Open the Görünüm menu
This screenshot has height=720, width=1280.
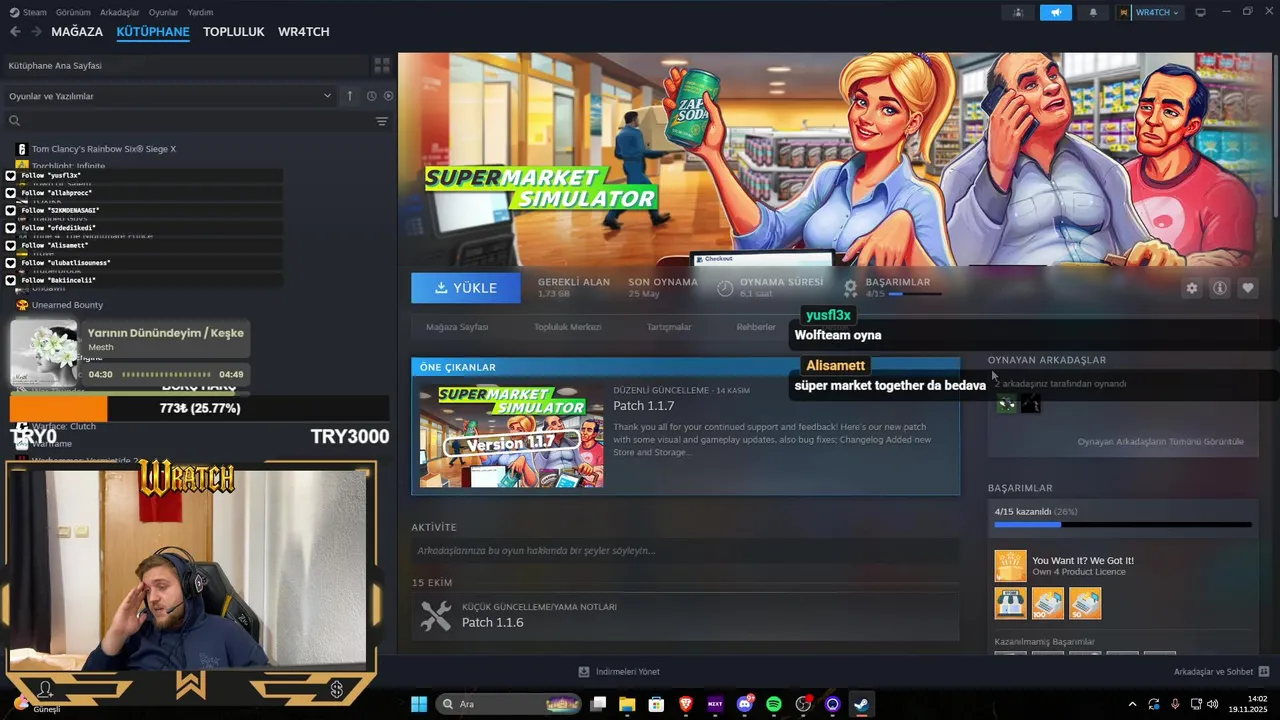click(73, 12)
